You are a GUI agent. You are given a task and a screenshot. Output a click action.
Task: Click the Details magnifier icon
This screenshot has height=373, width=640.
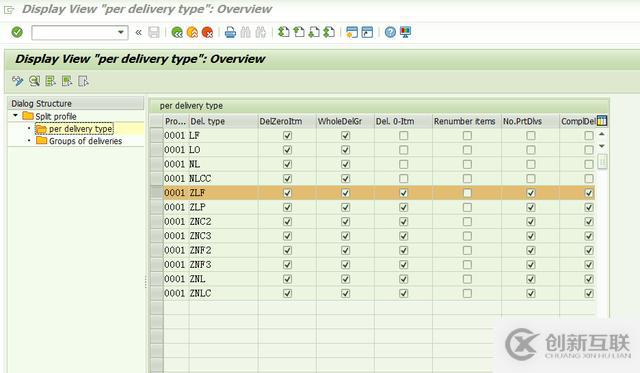34,81
